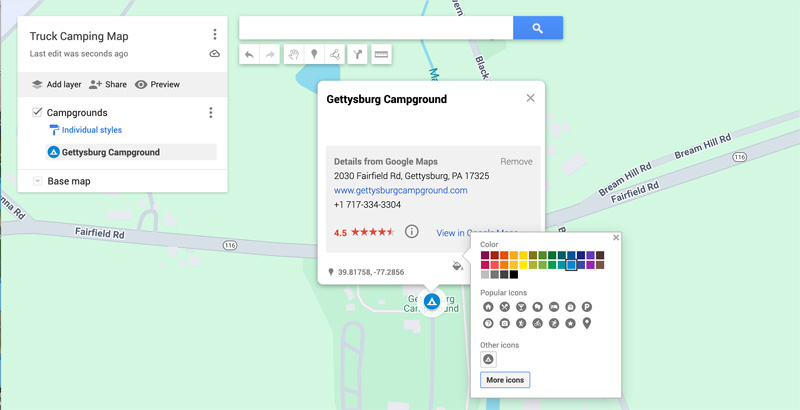This screenshot has height=410, width=800.
Task: Close the Gettysburg Campground info card
Action: pos(531,98)
